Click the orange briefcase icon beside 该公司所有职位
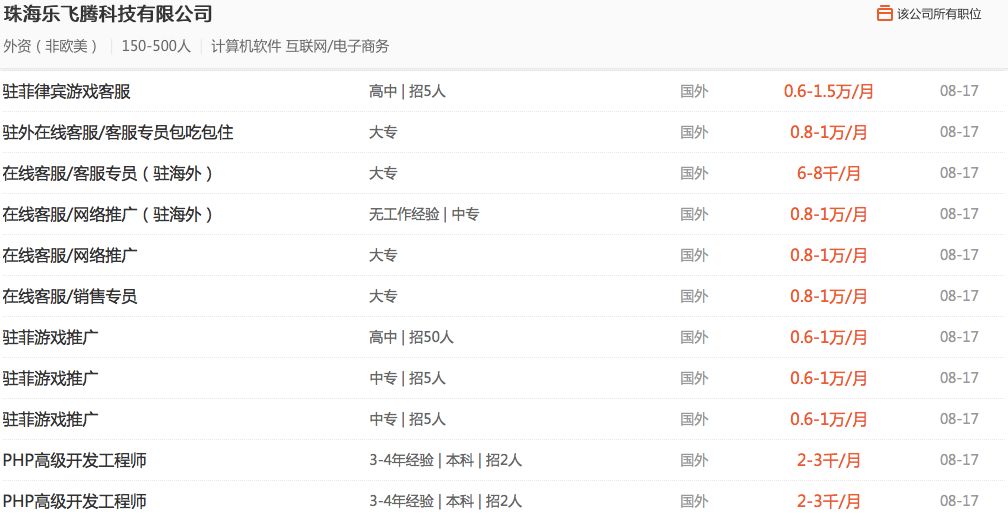This screenshot has height=521, width=1008. (885, 13)
